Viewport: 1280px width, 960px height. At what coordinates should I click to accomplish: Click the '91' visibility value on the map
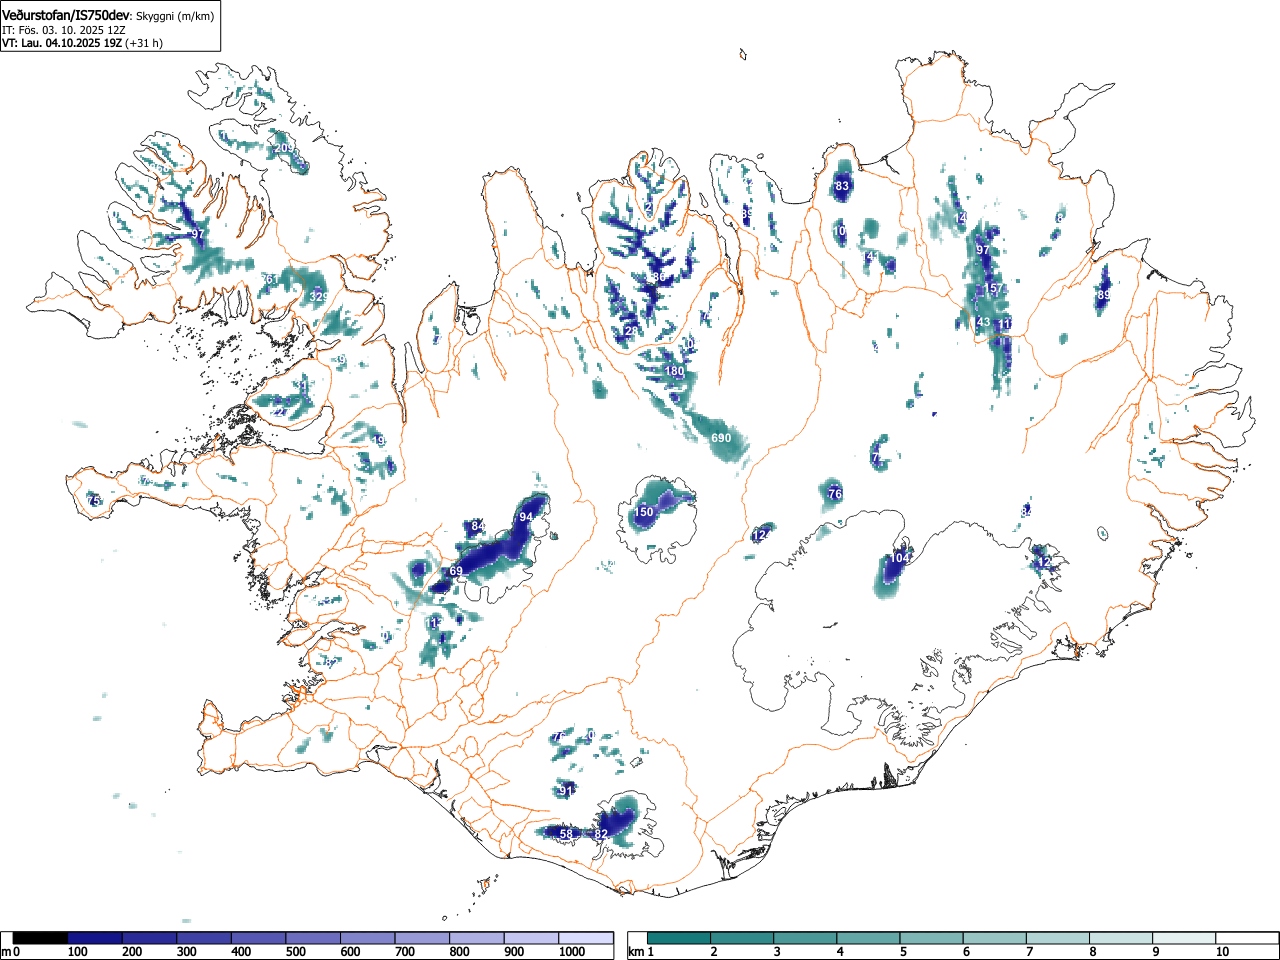(566, 791)
